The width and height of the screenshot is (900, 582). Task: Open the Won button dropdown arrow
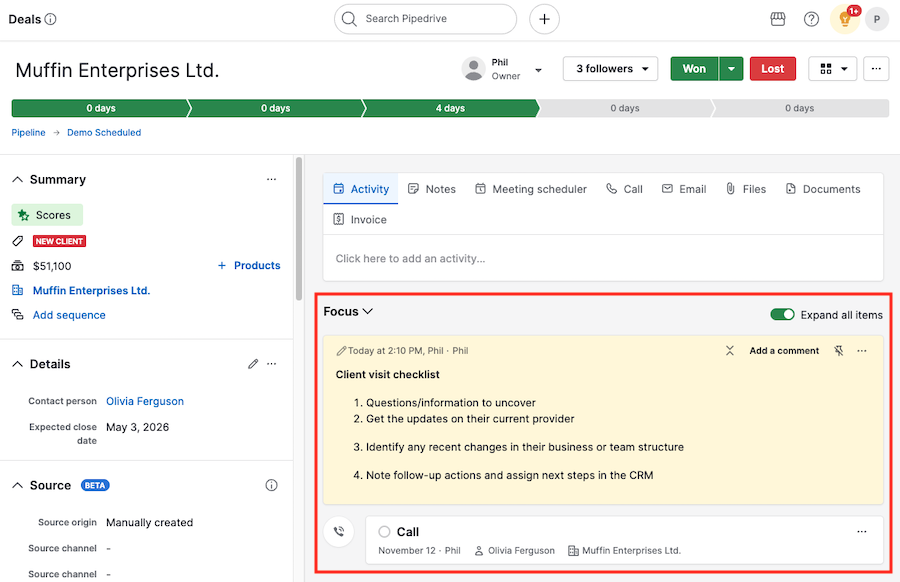[731, 69]
